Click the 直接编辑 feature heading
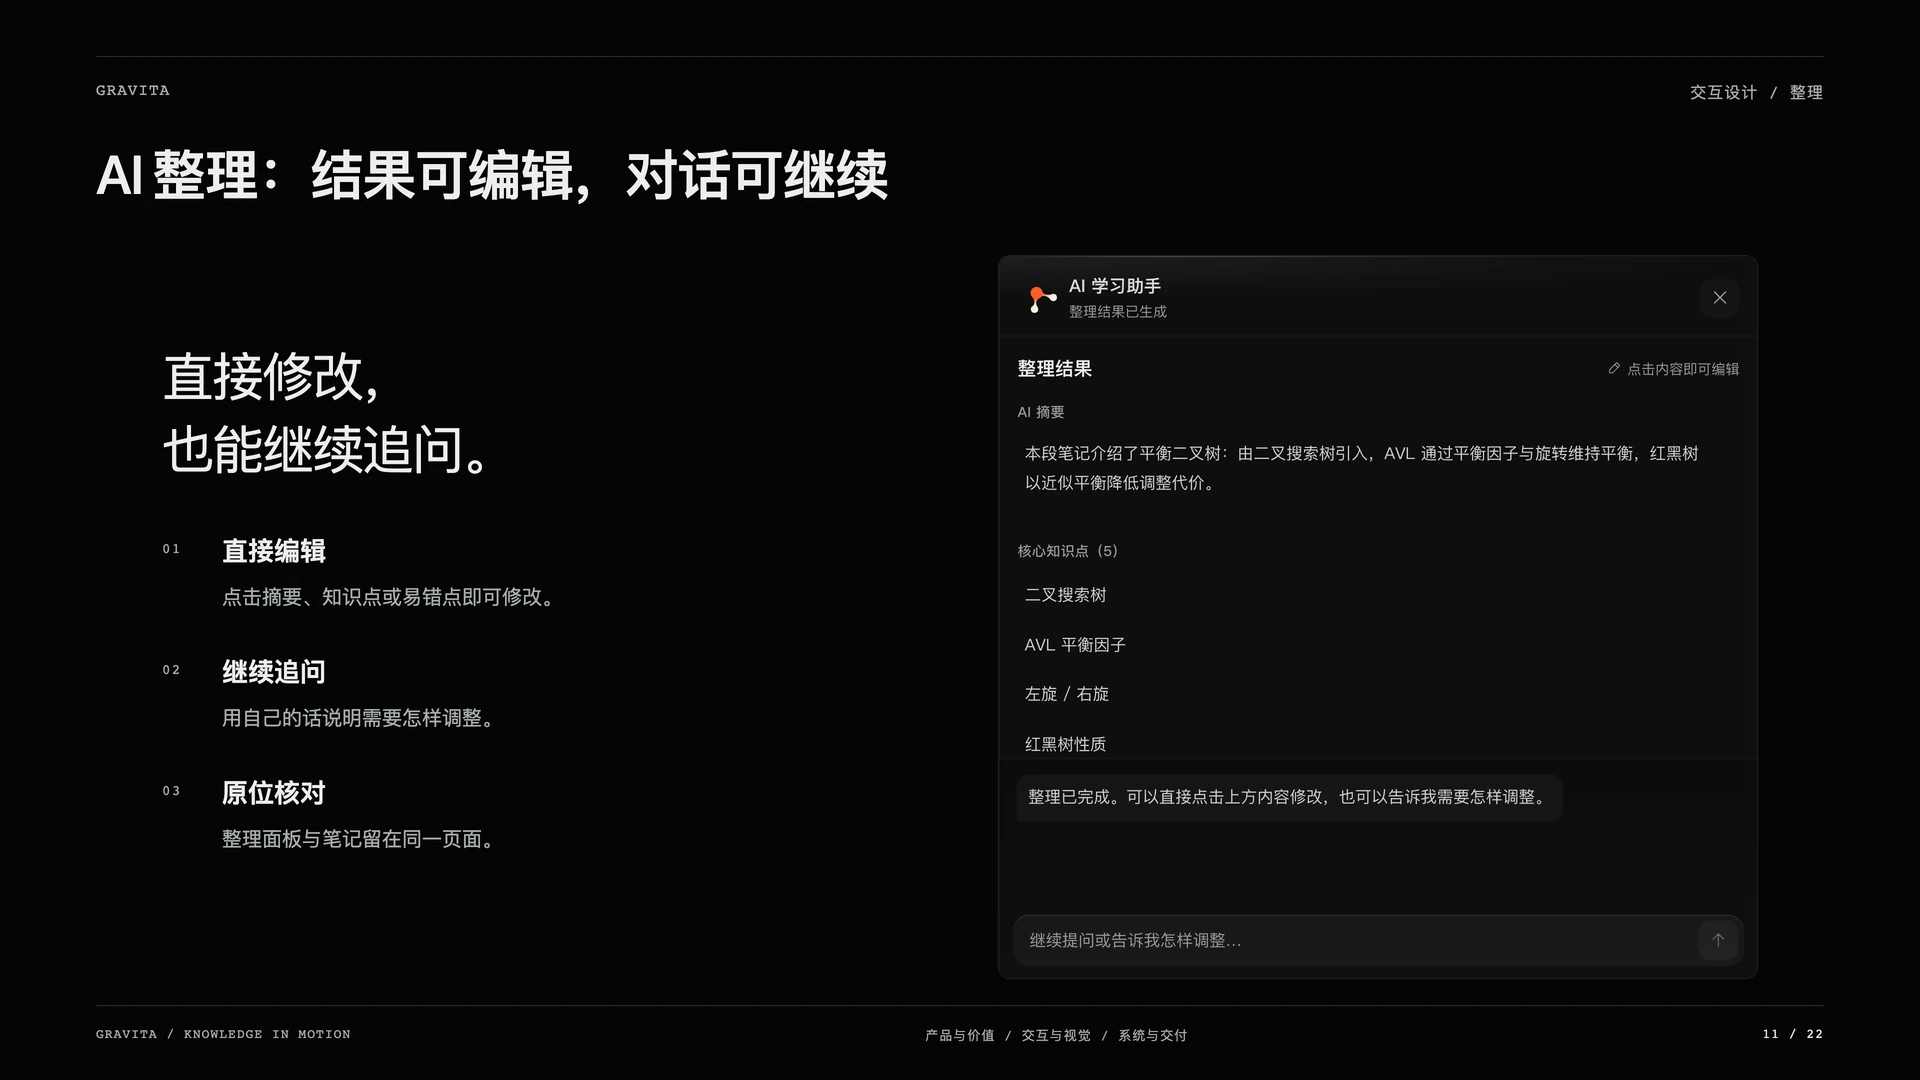This screenshot has height=1080, width=1920. click(x=274, y=551)
